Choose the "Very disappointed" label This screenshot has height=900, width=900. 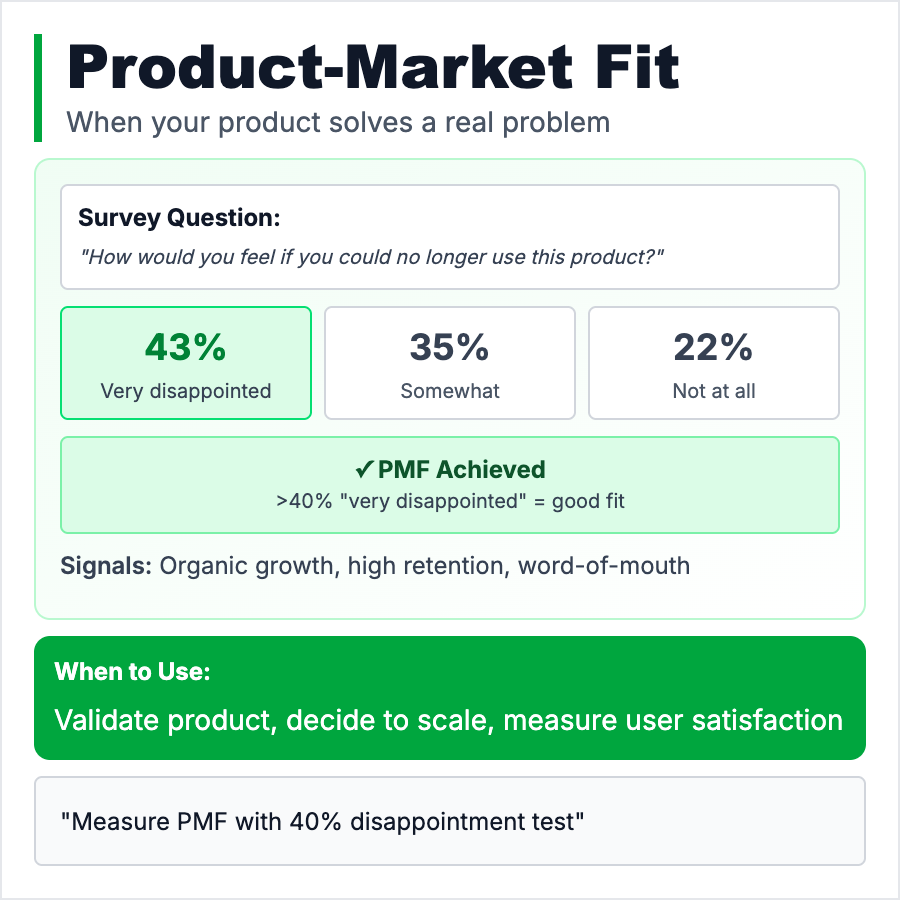click(x=186, y=391)
